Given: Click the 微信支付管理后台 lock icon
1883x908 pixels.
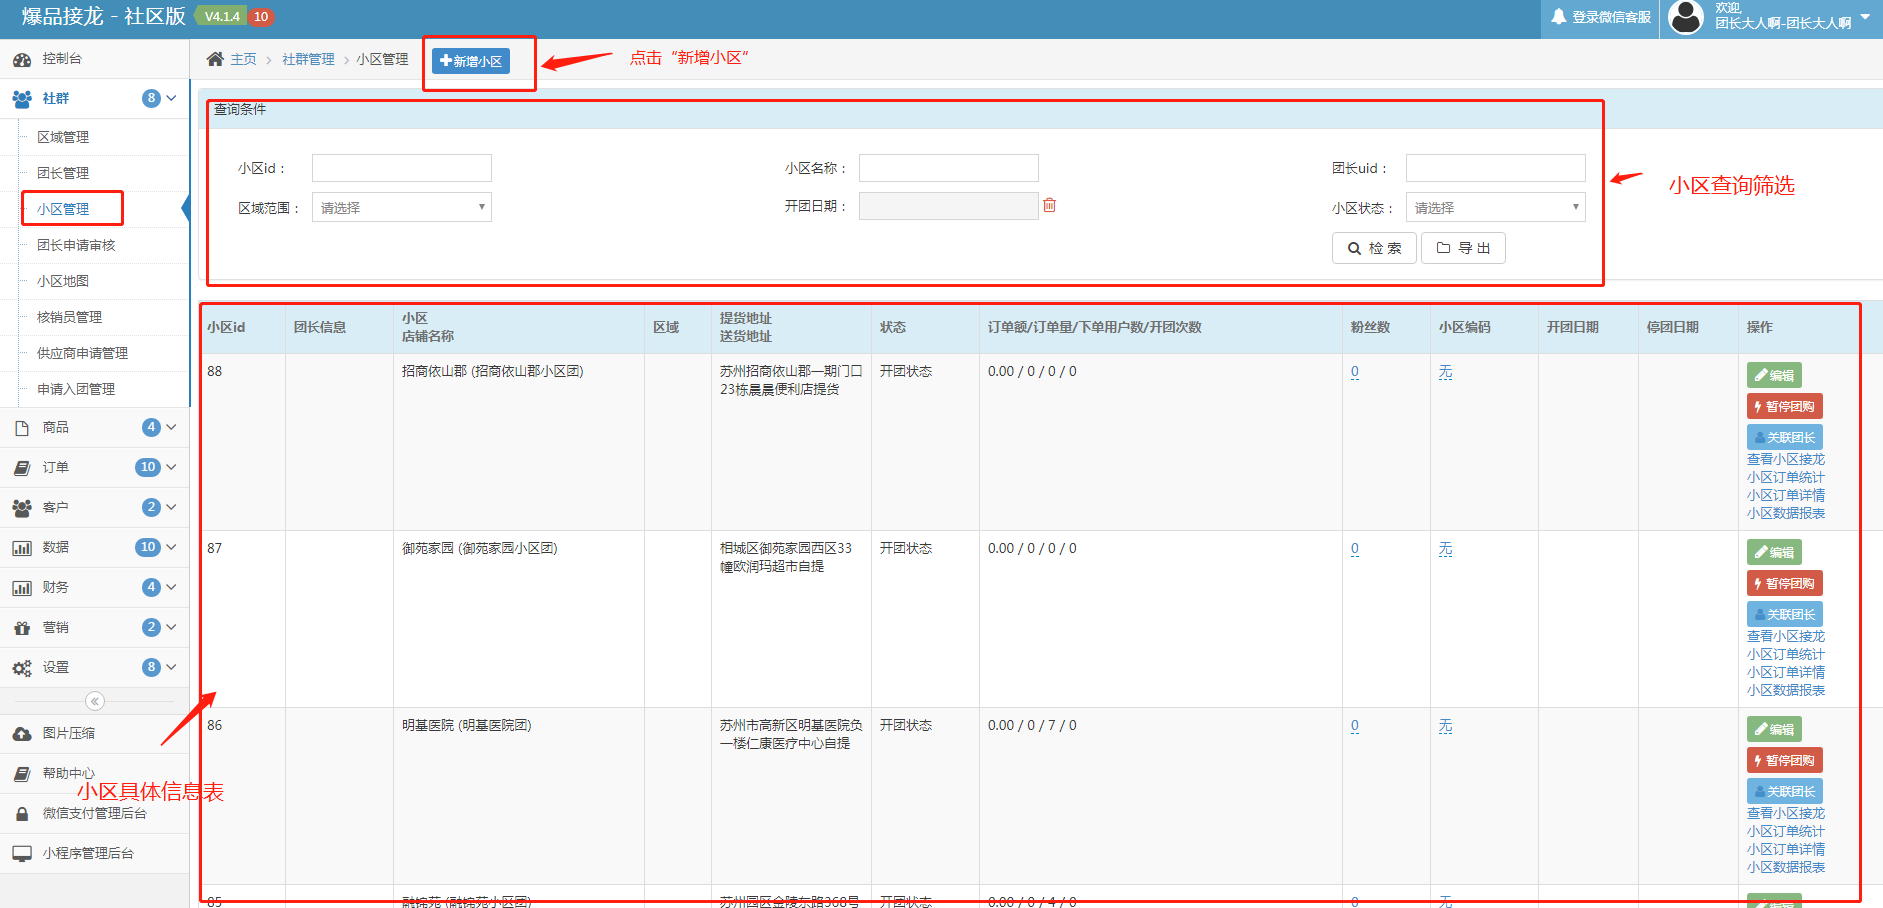Looking at the screenshot, I should click(22, 814).
